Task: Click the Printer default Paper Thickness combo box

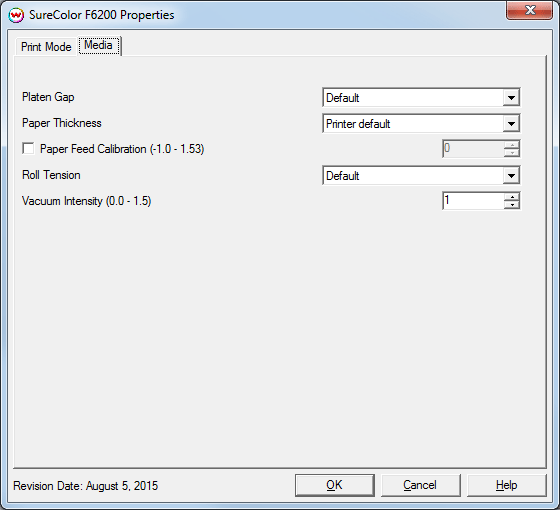Action: click(421, 124)
